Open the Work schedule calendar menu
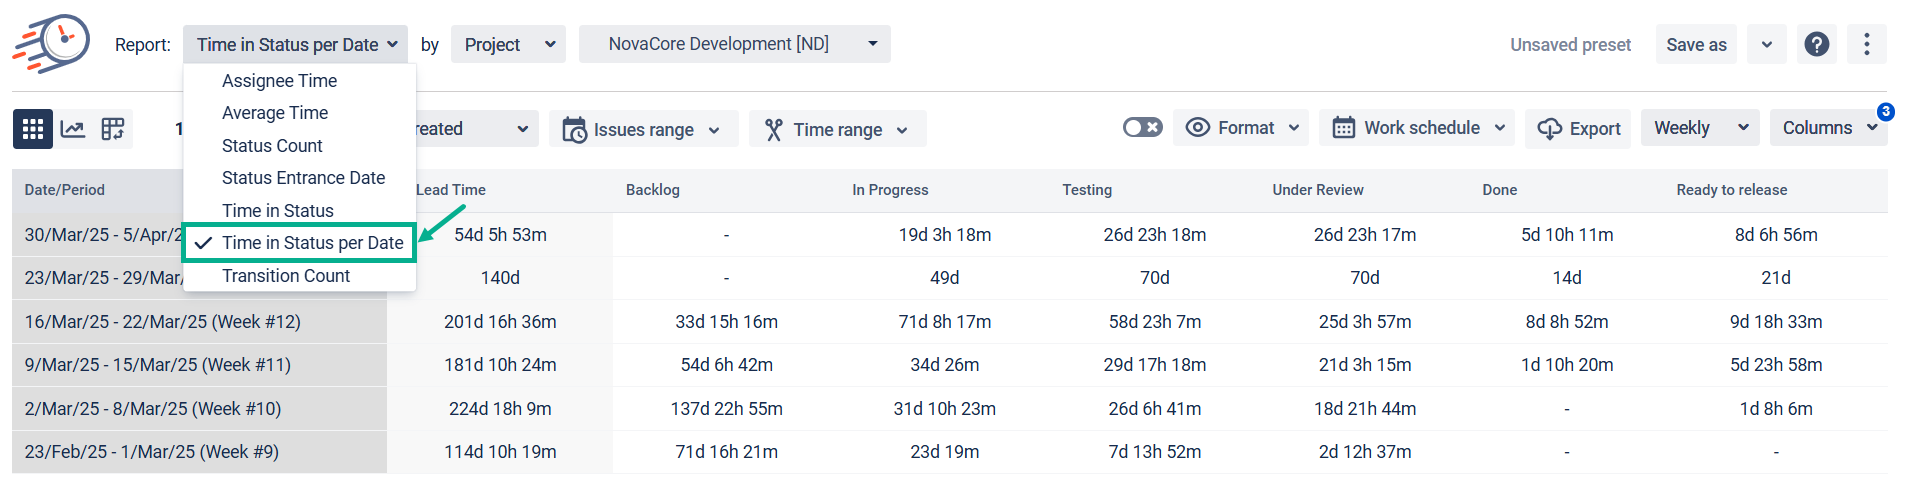This screenshot has width=1906, height=481. click(x=1419, y=128)
